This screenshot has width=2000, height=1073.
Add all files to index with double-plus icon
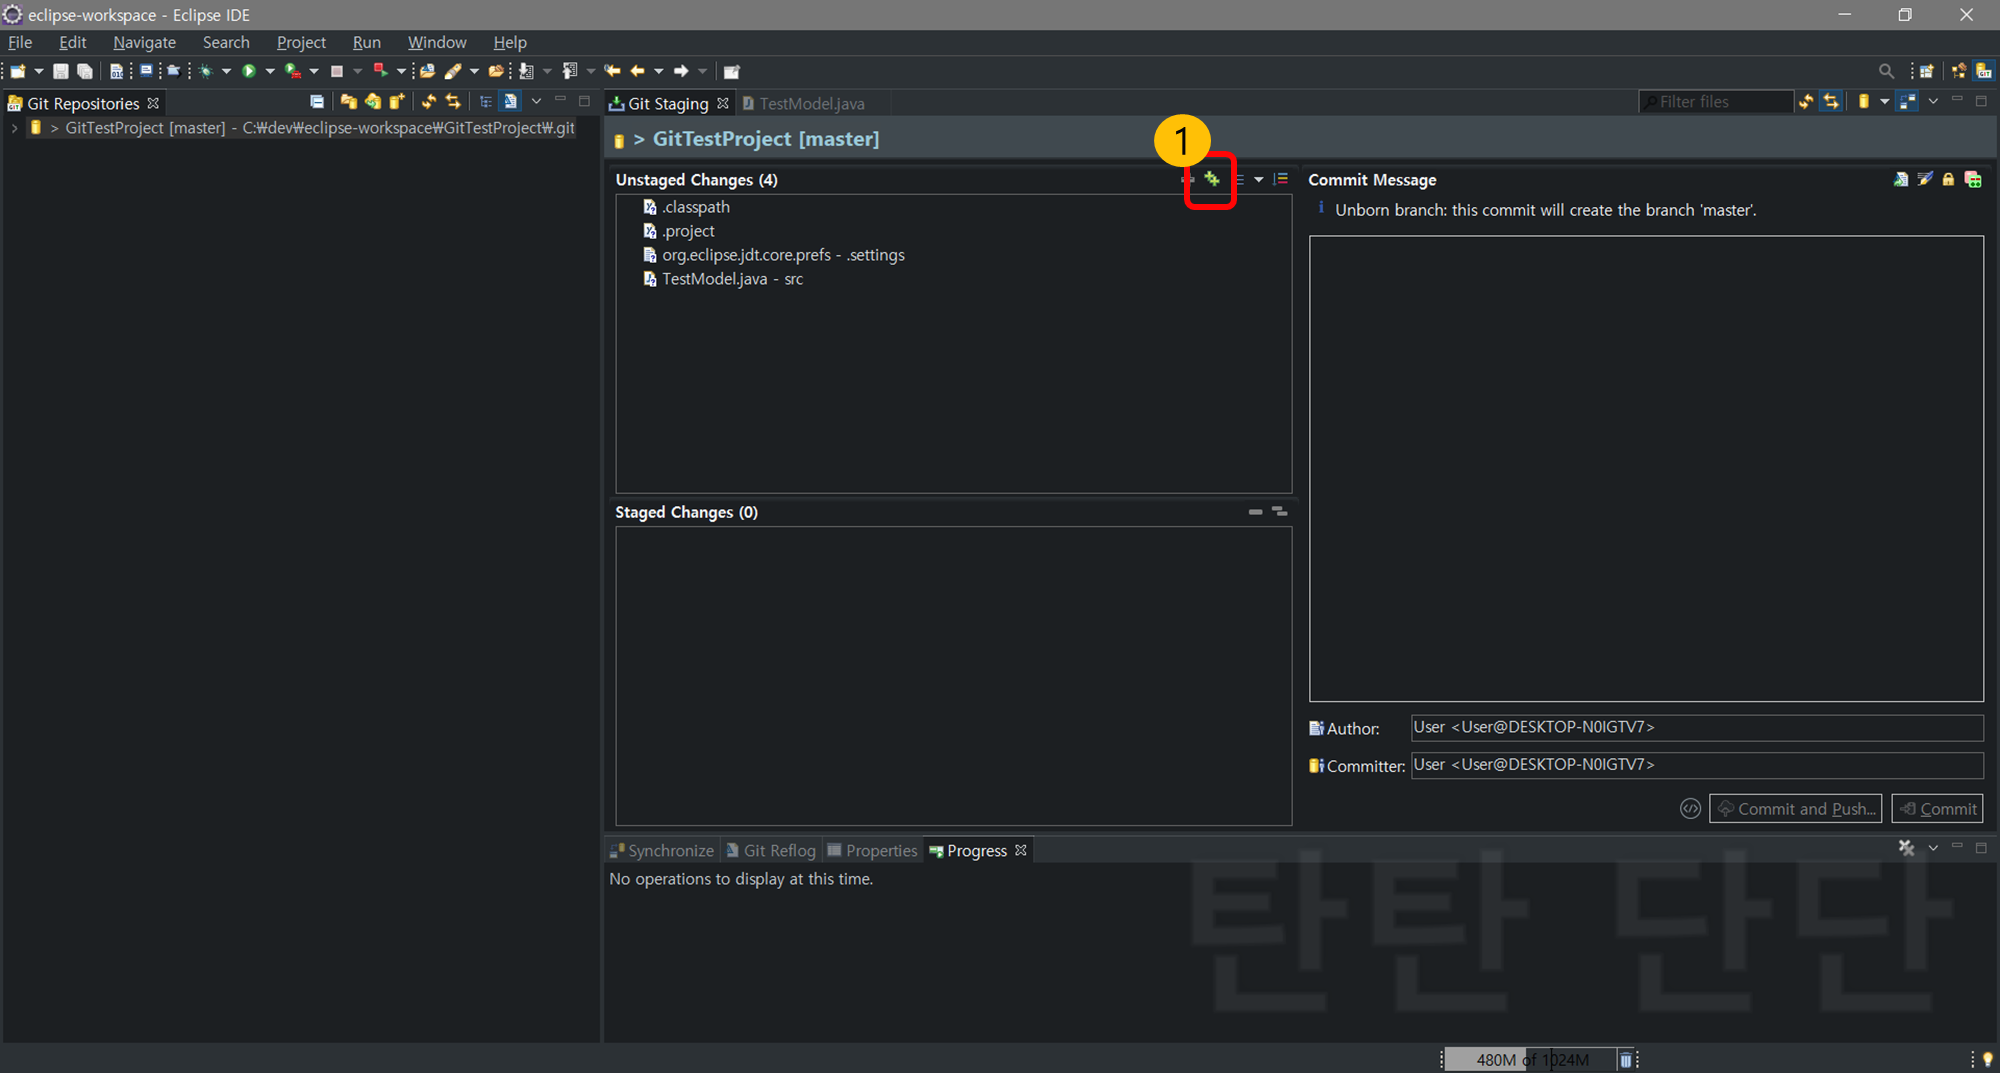(x=1212, y=179)
